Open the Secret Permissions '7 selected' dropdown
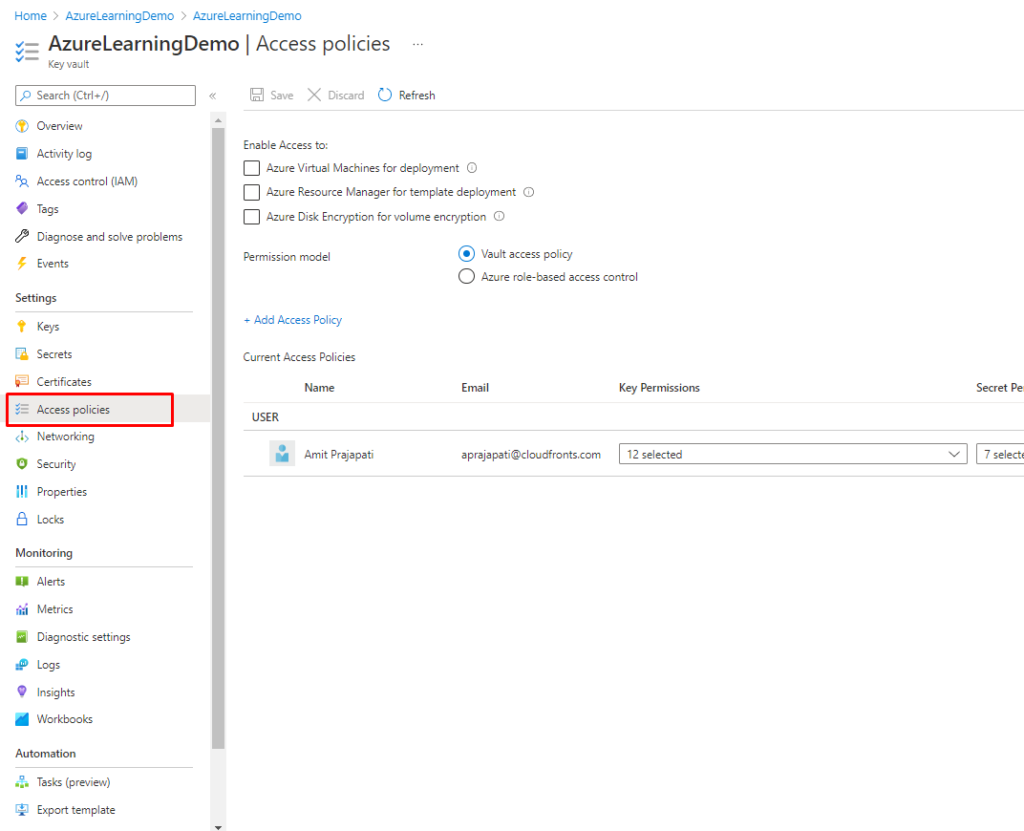 click(x=1000, y=454)
